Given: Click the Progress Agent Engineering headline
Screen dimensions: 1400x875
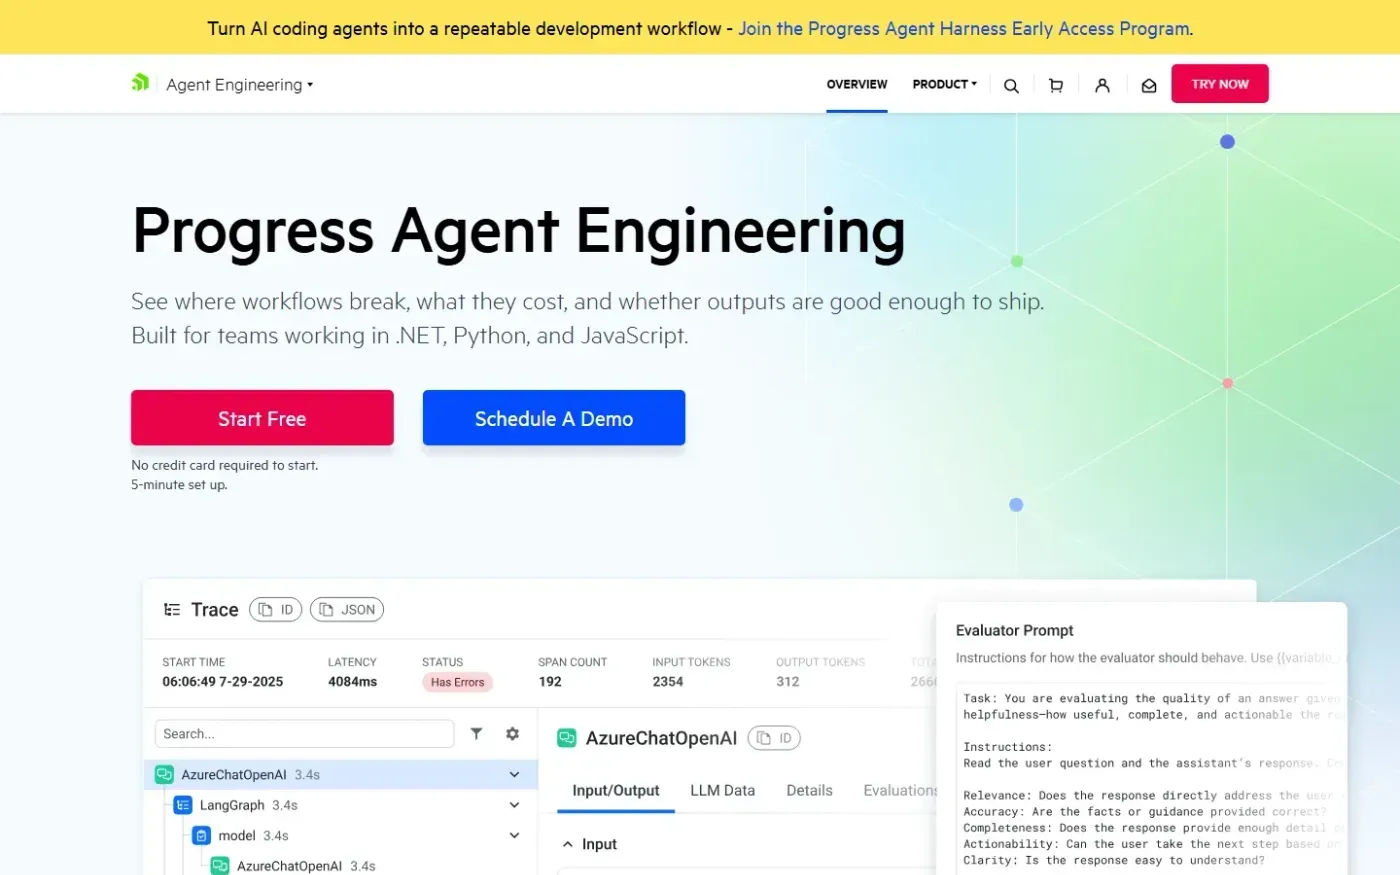Looking at the screenshot, I should click(x=519, y=231).
